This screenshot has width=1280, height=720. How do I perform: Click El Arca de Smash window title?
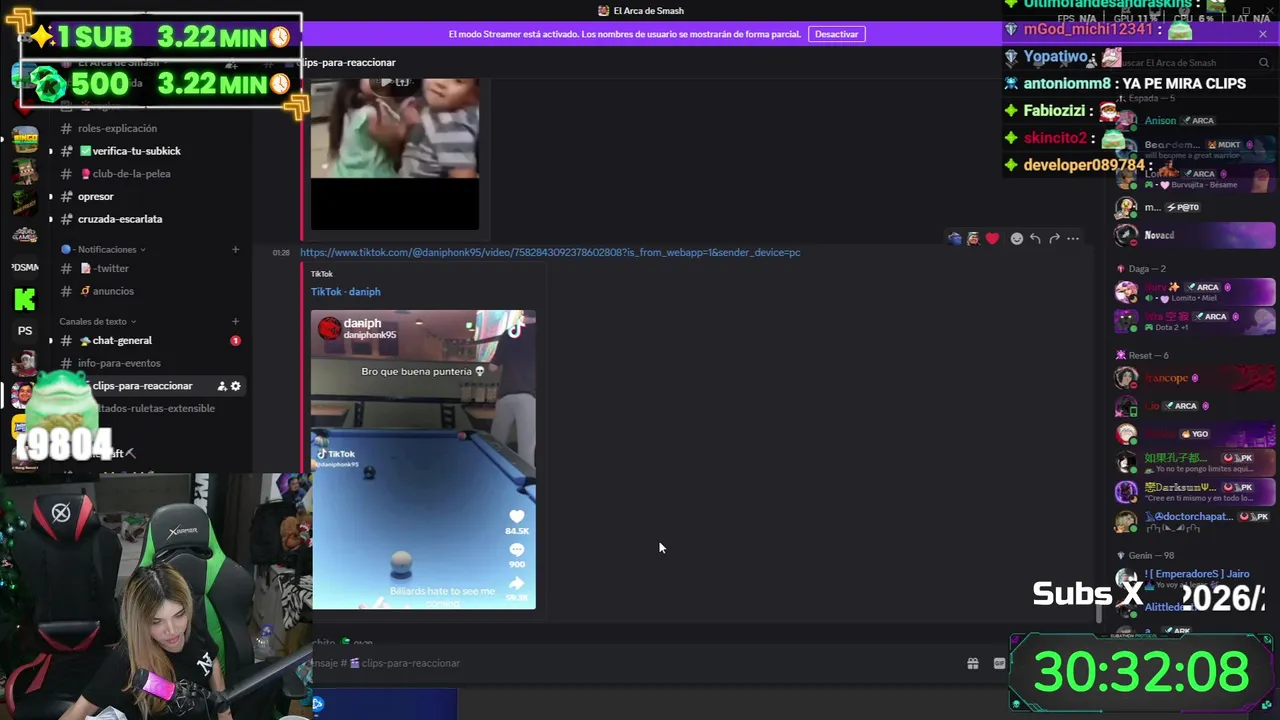648,11
